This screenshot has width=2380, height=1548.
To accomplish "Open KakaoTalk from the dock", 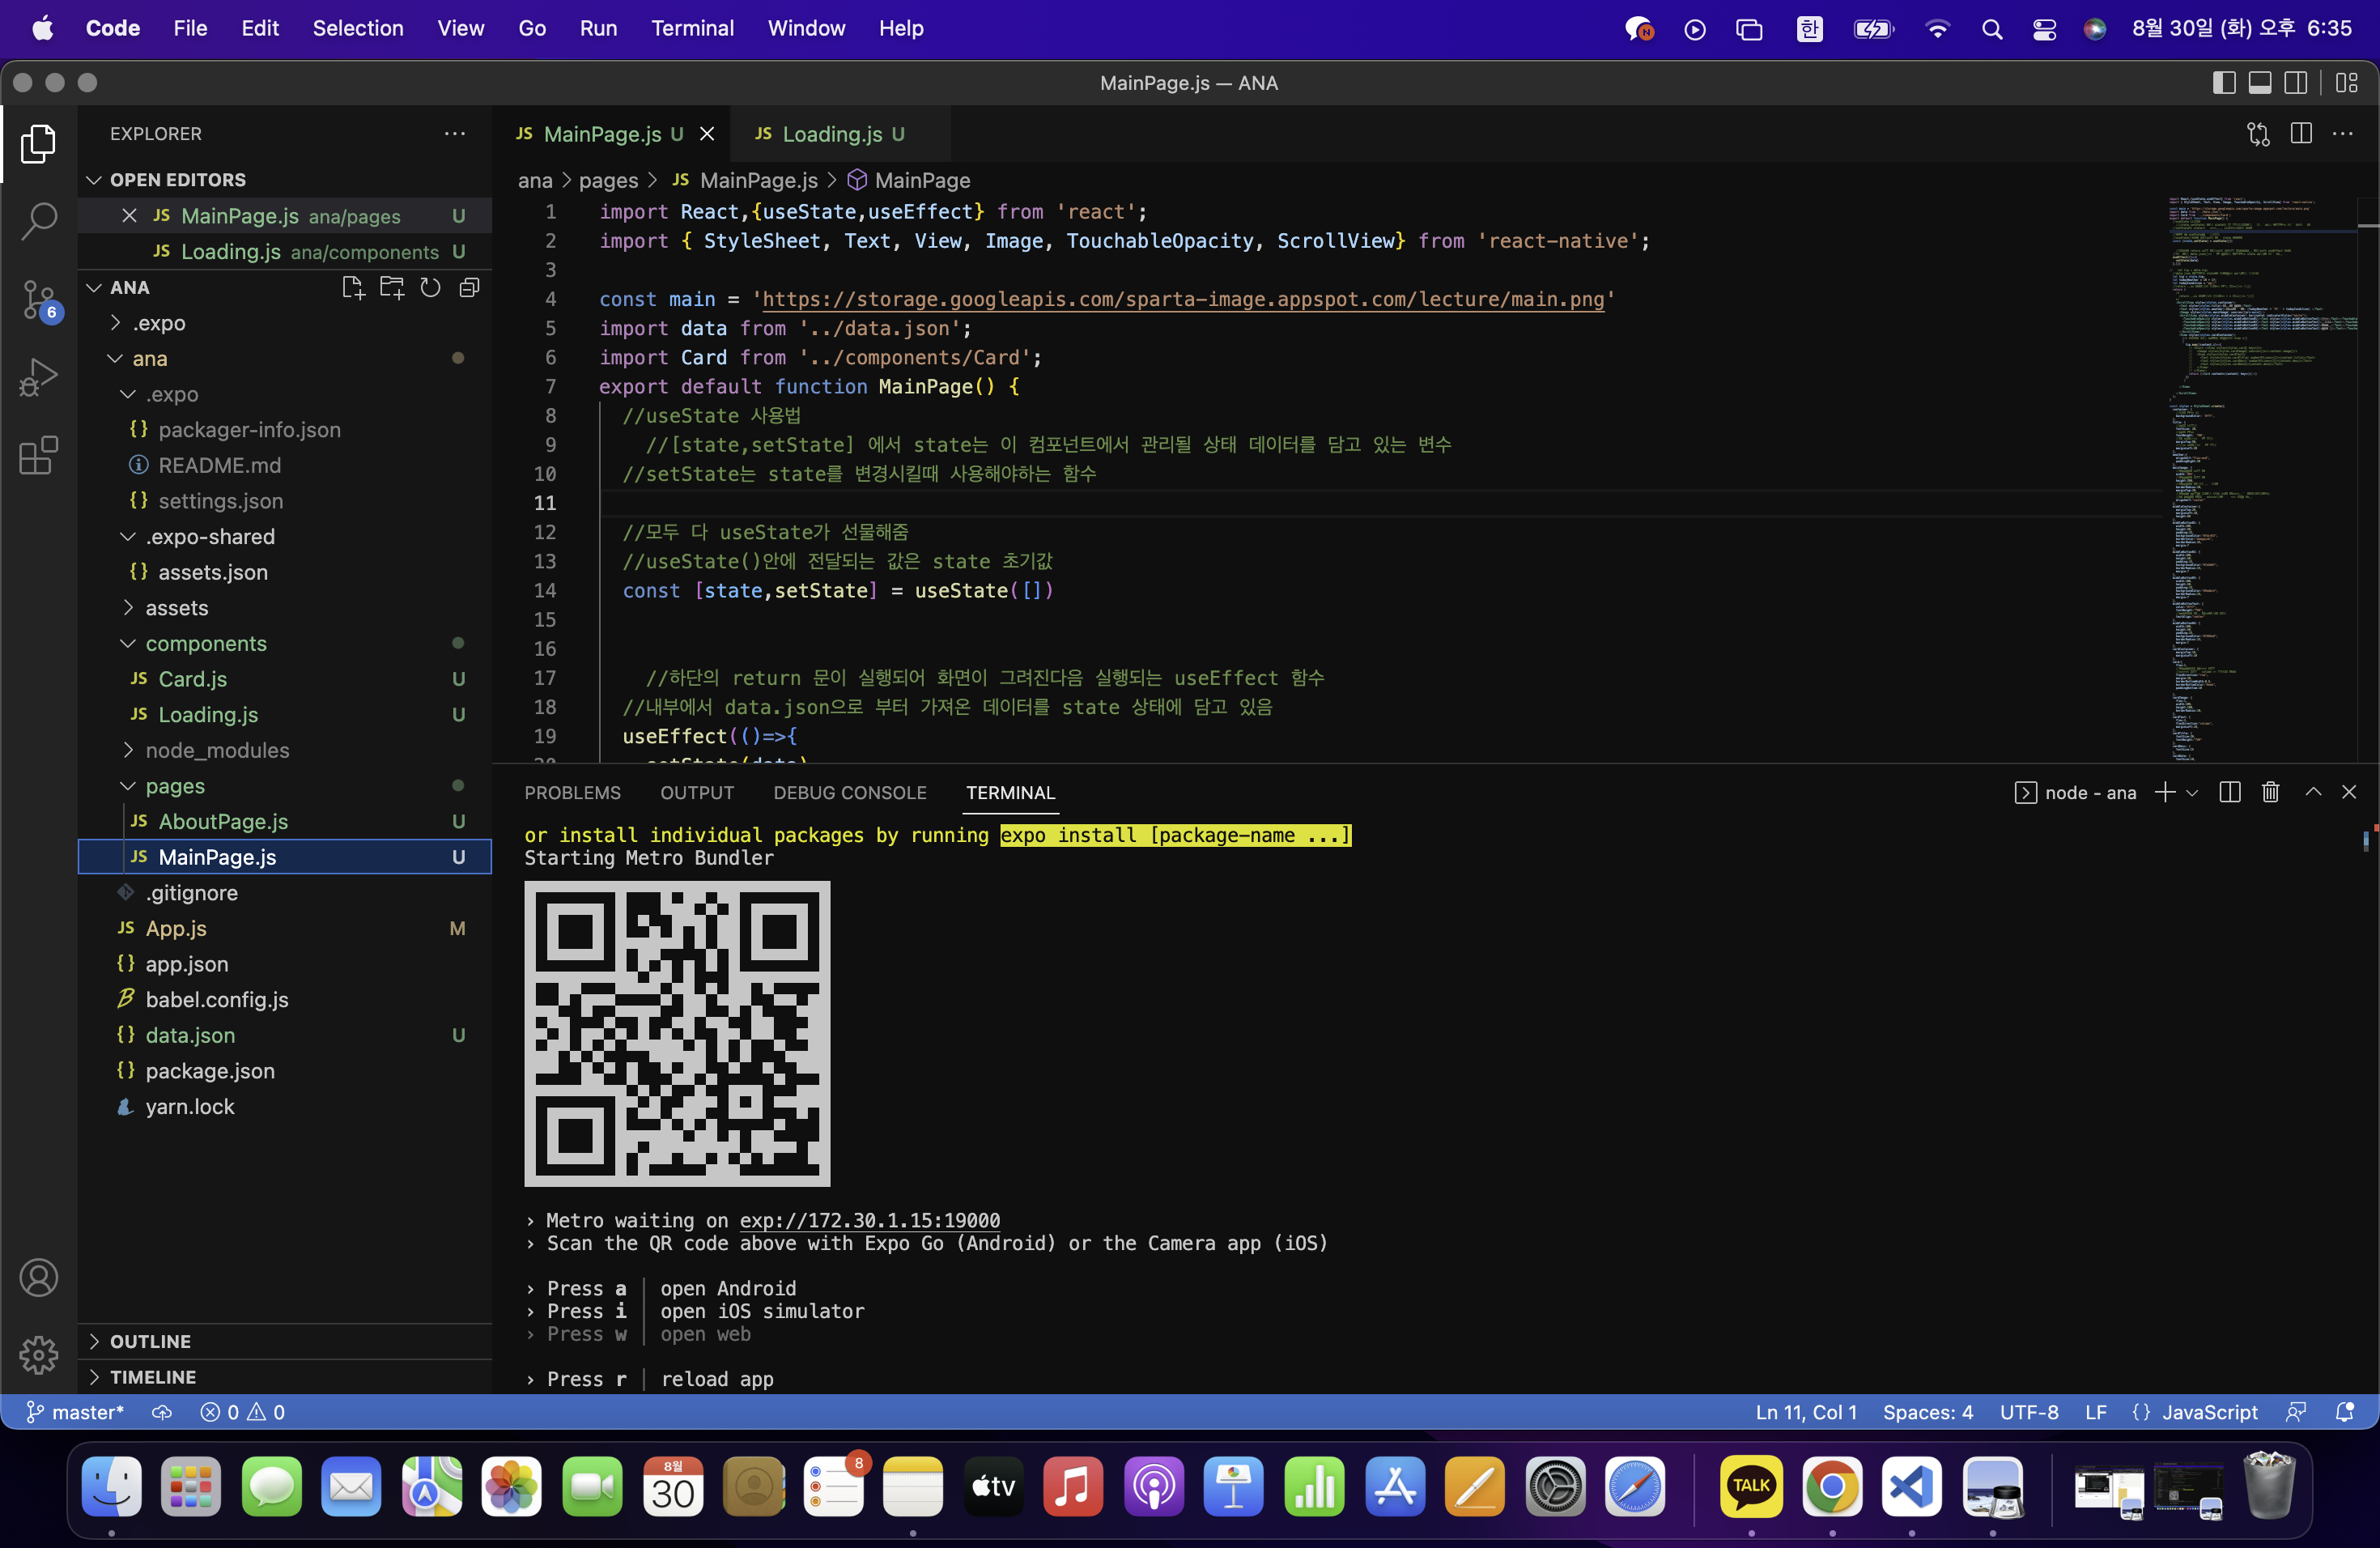I will click(x=1750, y=1486).
